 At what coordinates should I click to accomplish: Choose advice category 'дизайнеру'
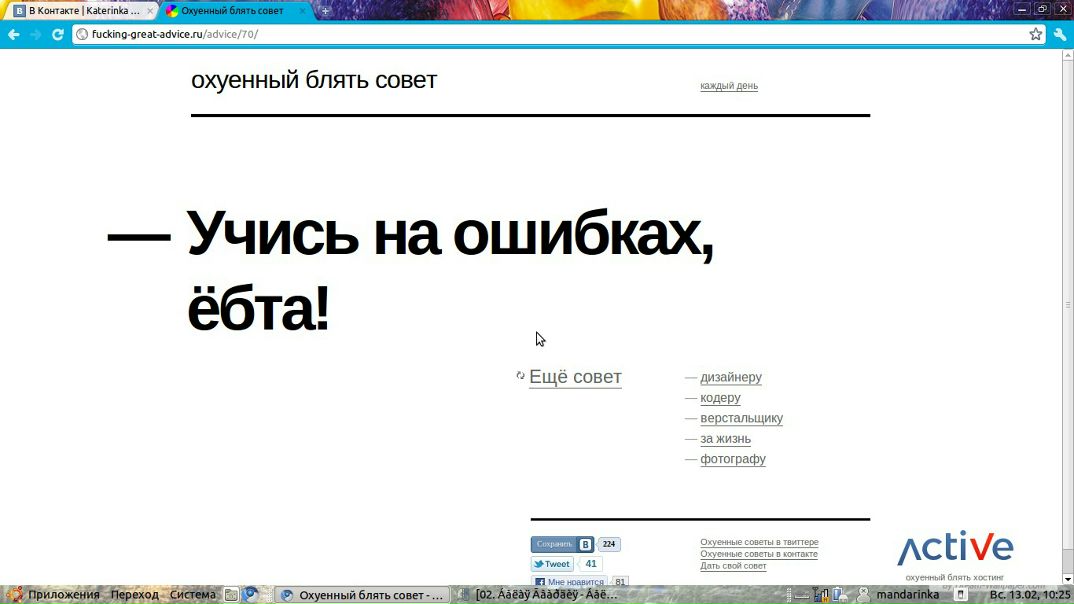coord(731,377)
